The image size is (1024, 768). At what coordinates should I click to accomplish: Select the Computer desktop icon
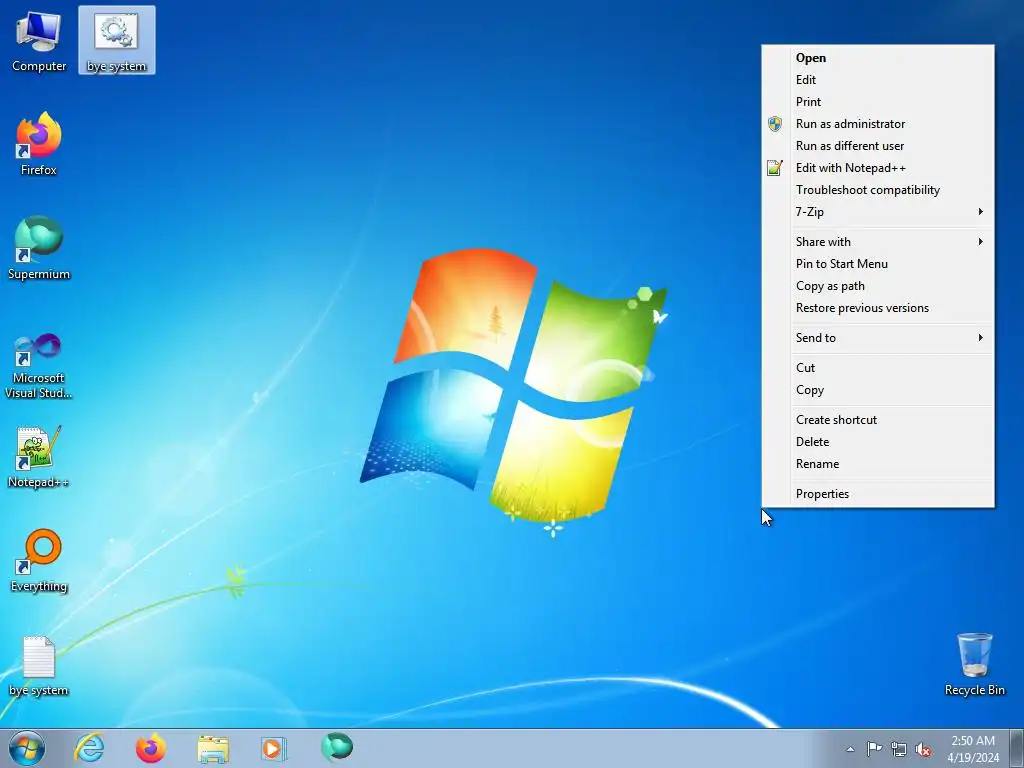(x=39, y=40)
